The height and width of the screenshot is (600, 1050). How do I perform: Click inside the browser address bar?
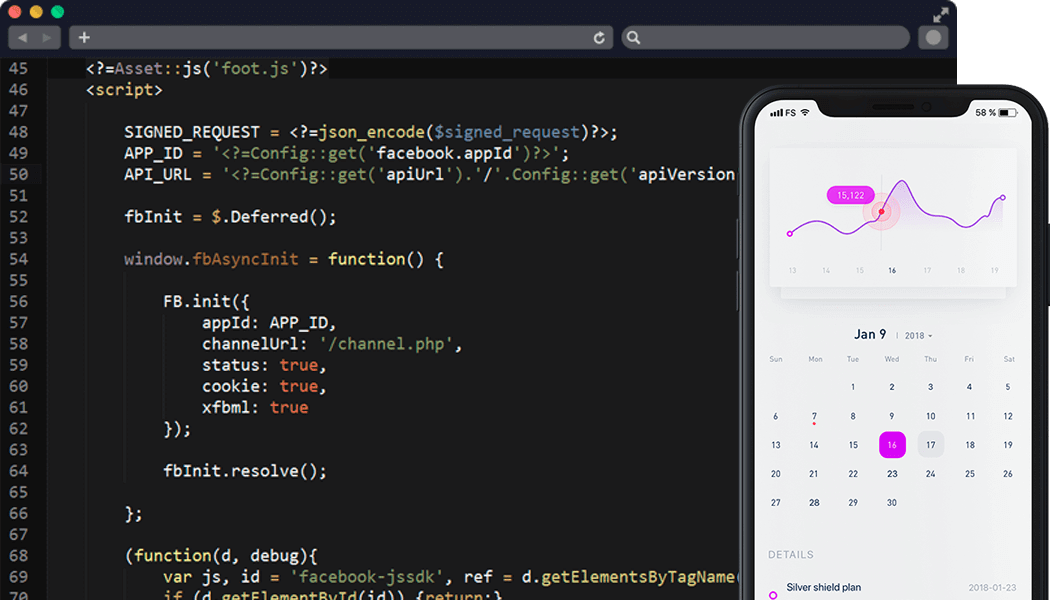pos(340,38)
